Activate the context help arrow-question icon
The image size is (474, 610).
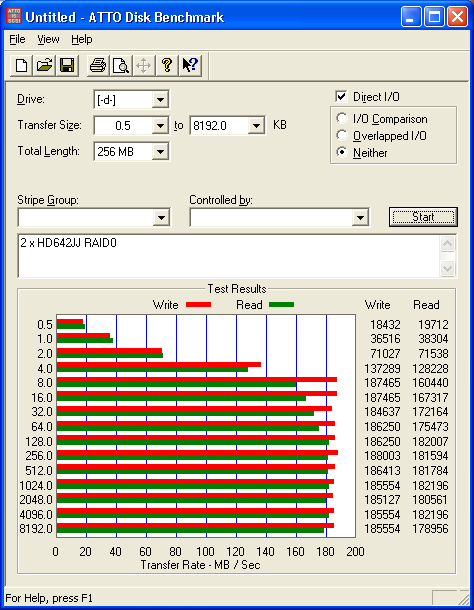click(x=190, y=65)
